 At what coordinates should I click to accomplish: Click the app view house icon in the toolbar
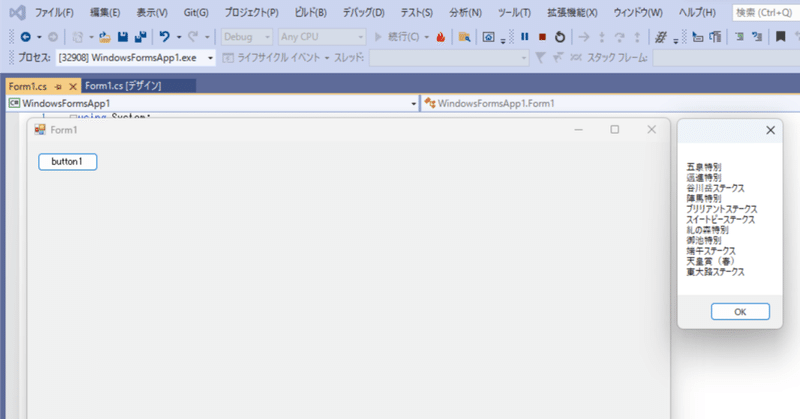(x=488, y=37)
